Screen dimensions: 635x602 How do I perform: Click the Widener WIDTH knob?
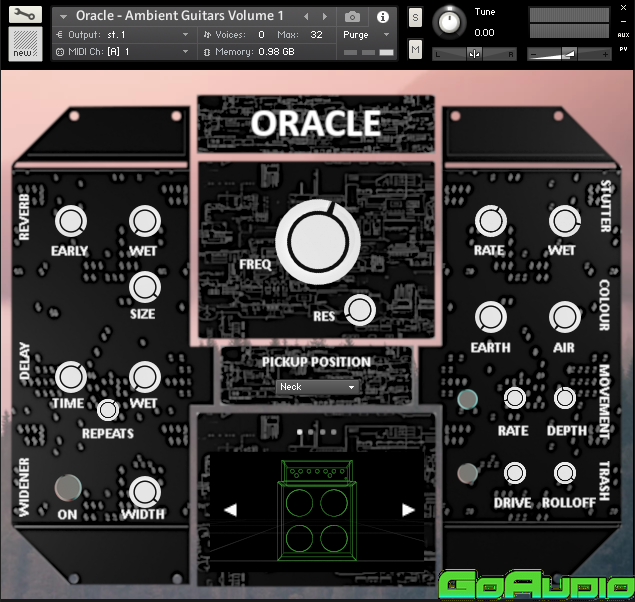click(145, 492)
